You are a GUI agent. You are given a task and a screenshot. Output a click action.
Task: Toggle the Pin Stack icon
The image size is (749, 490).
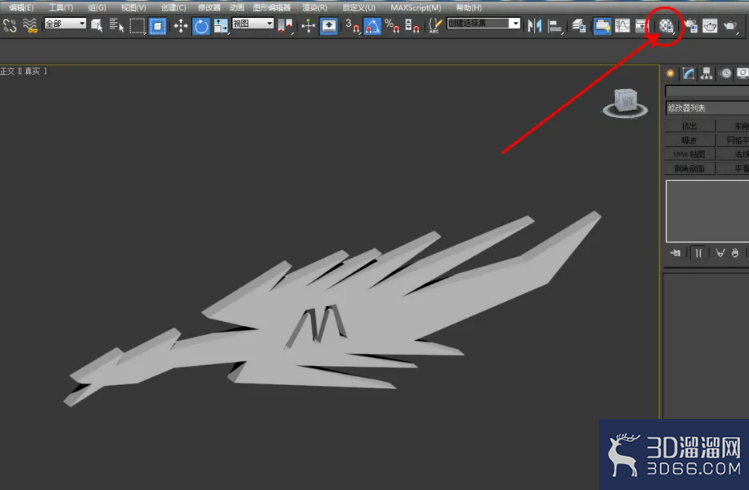[675, 253]
